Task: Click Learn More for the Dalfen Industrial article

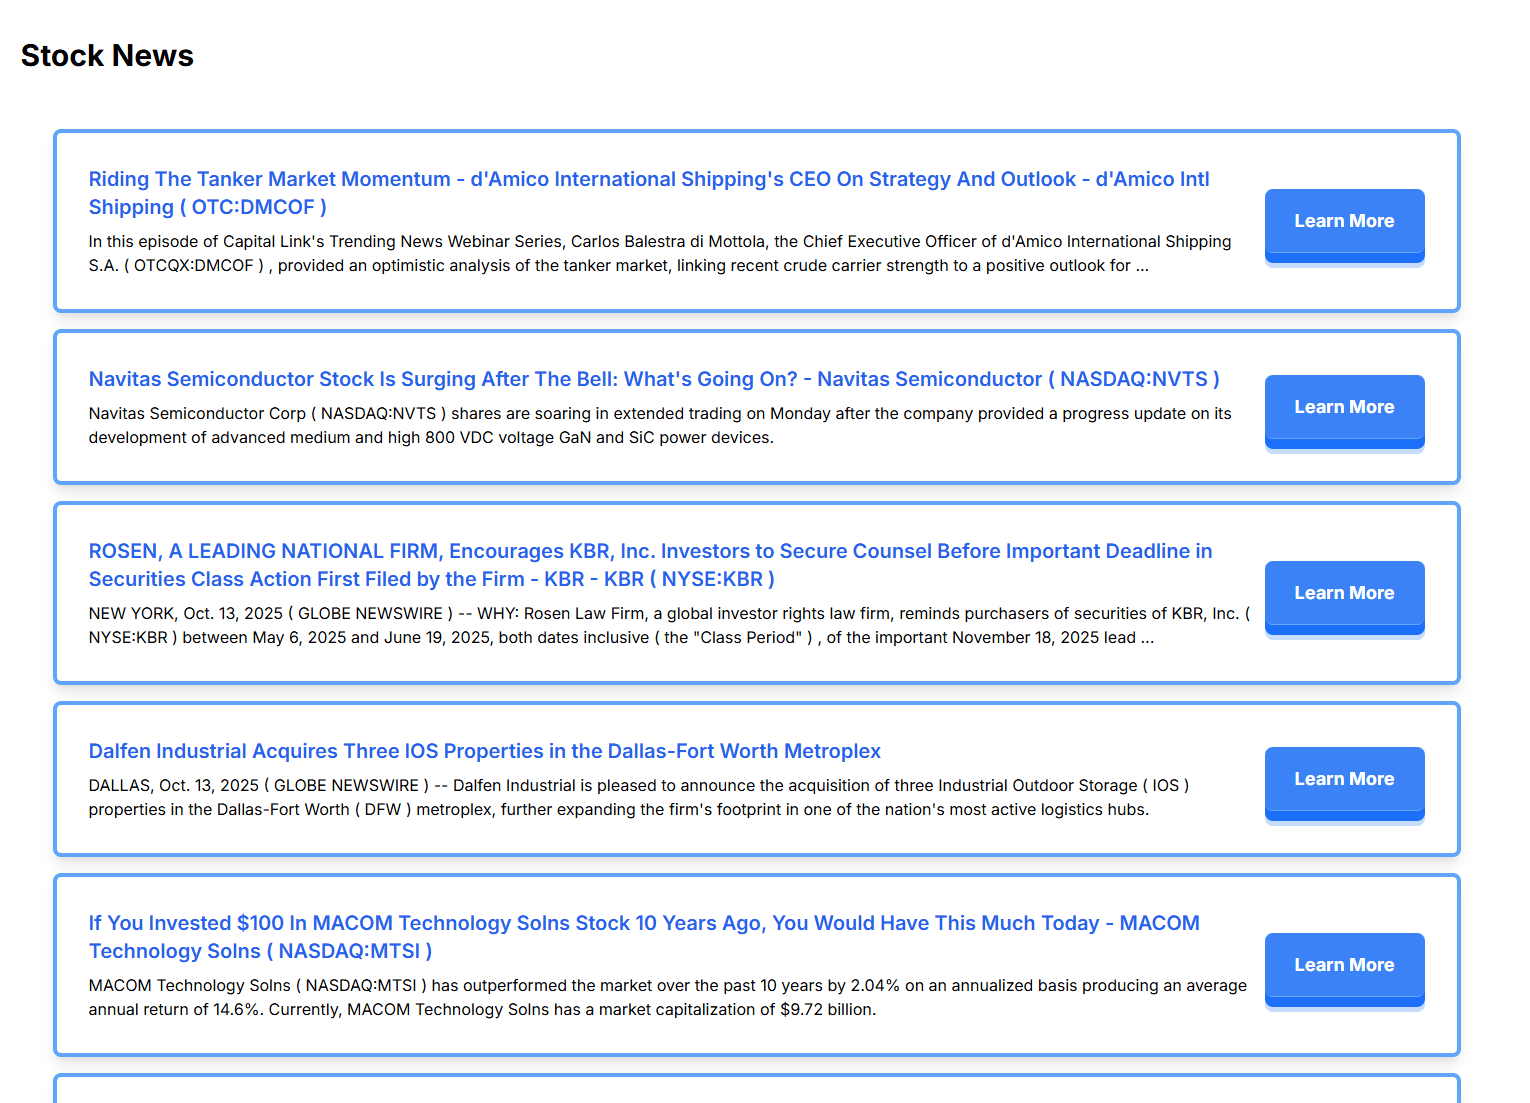Action: coord(1344,778)
